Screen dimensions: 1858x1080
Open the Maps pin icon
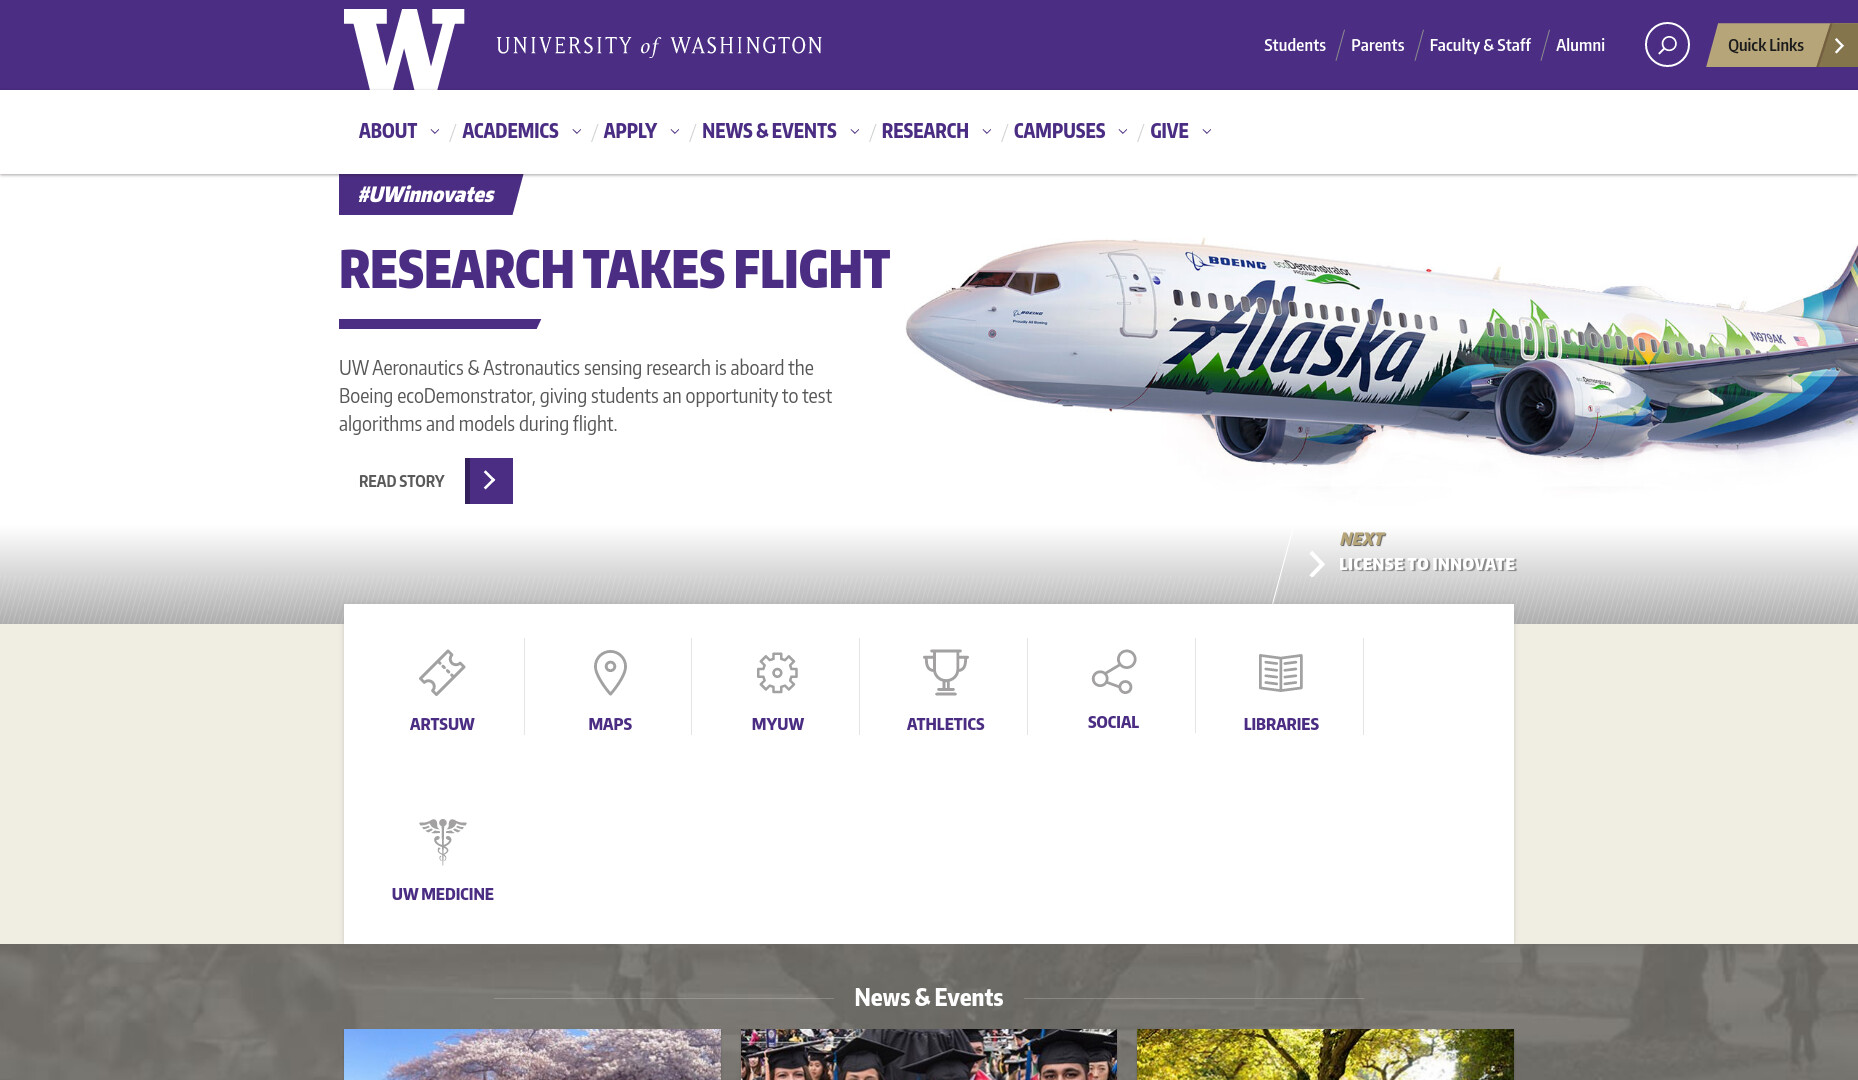click(610, 673)
